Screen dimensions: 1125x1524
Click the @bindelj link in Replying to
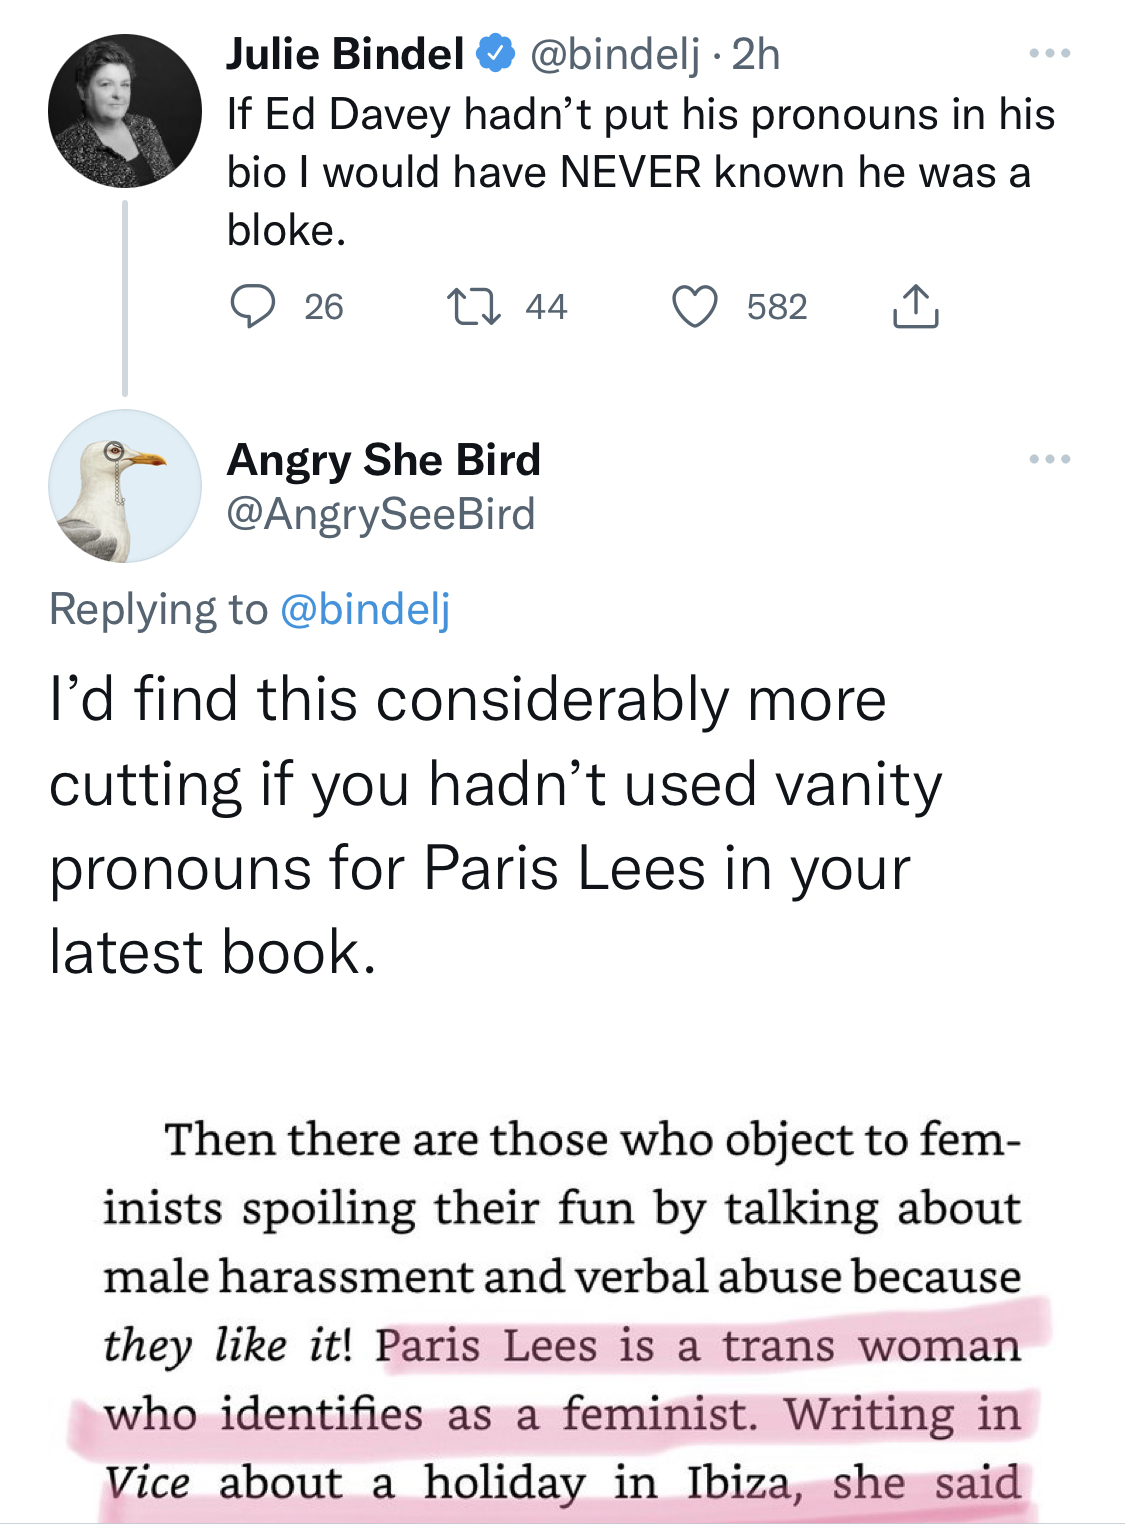[x=365, y=609]
